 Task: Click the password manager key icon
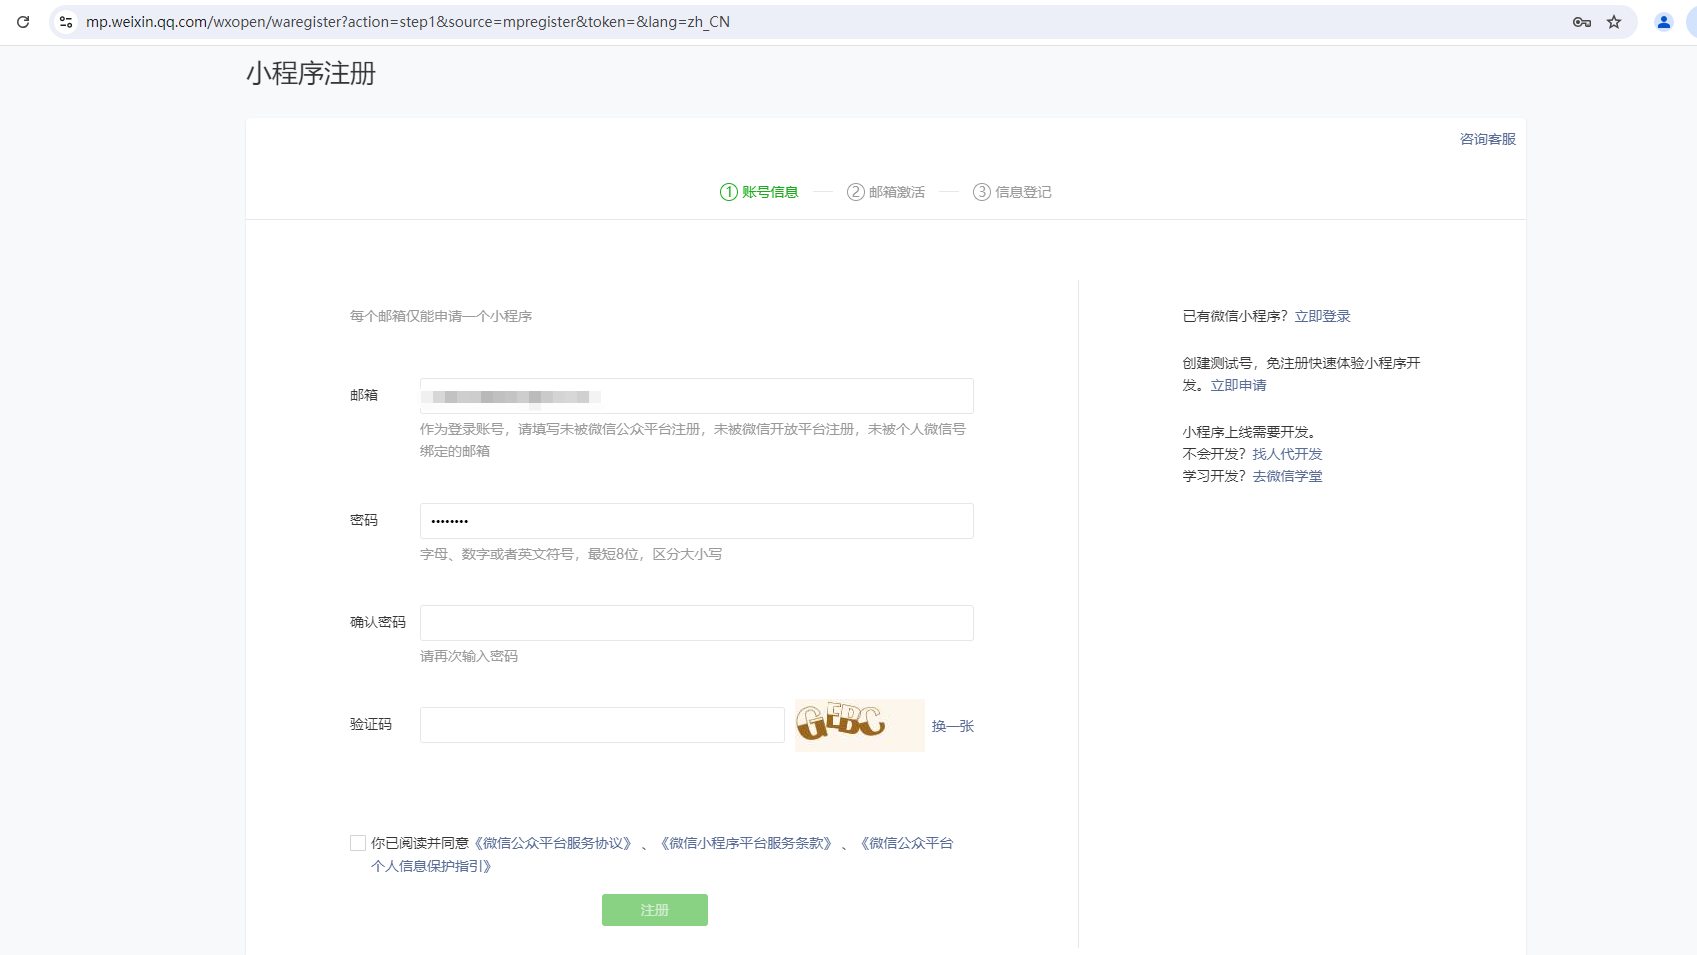click(1581, 22)
